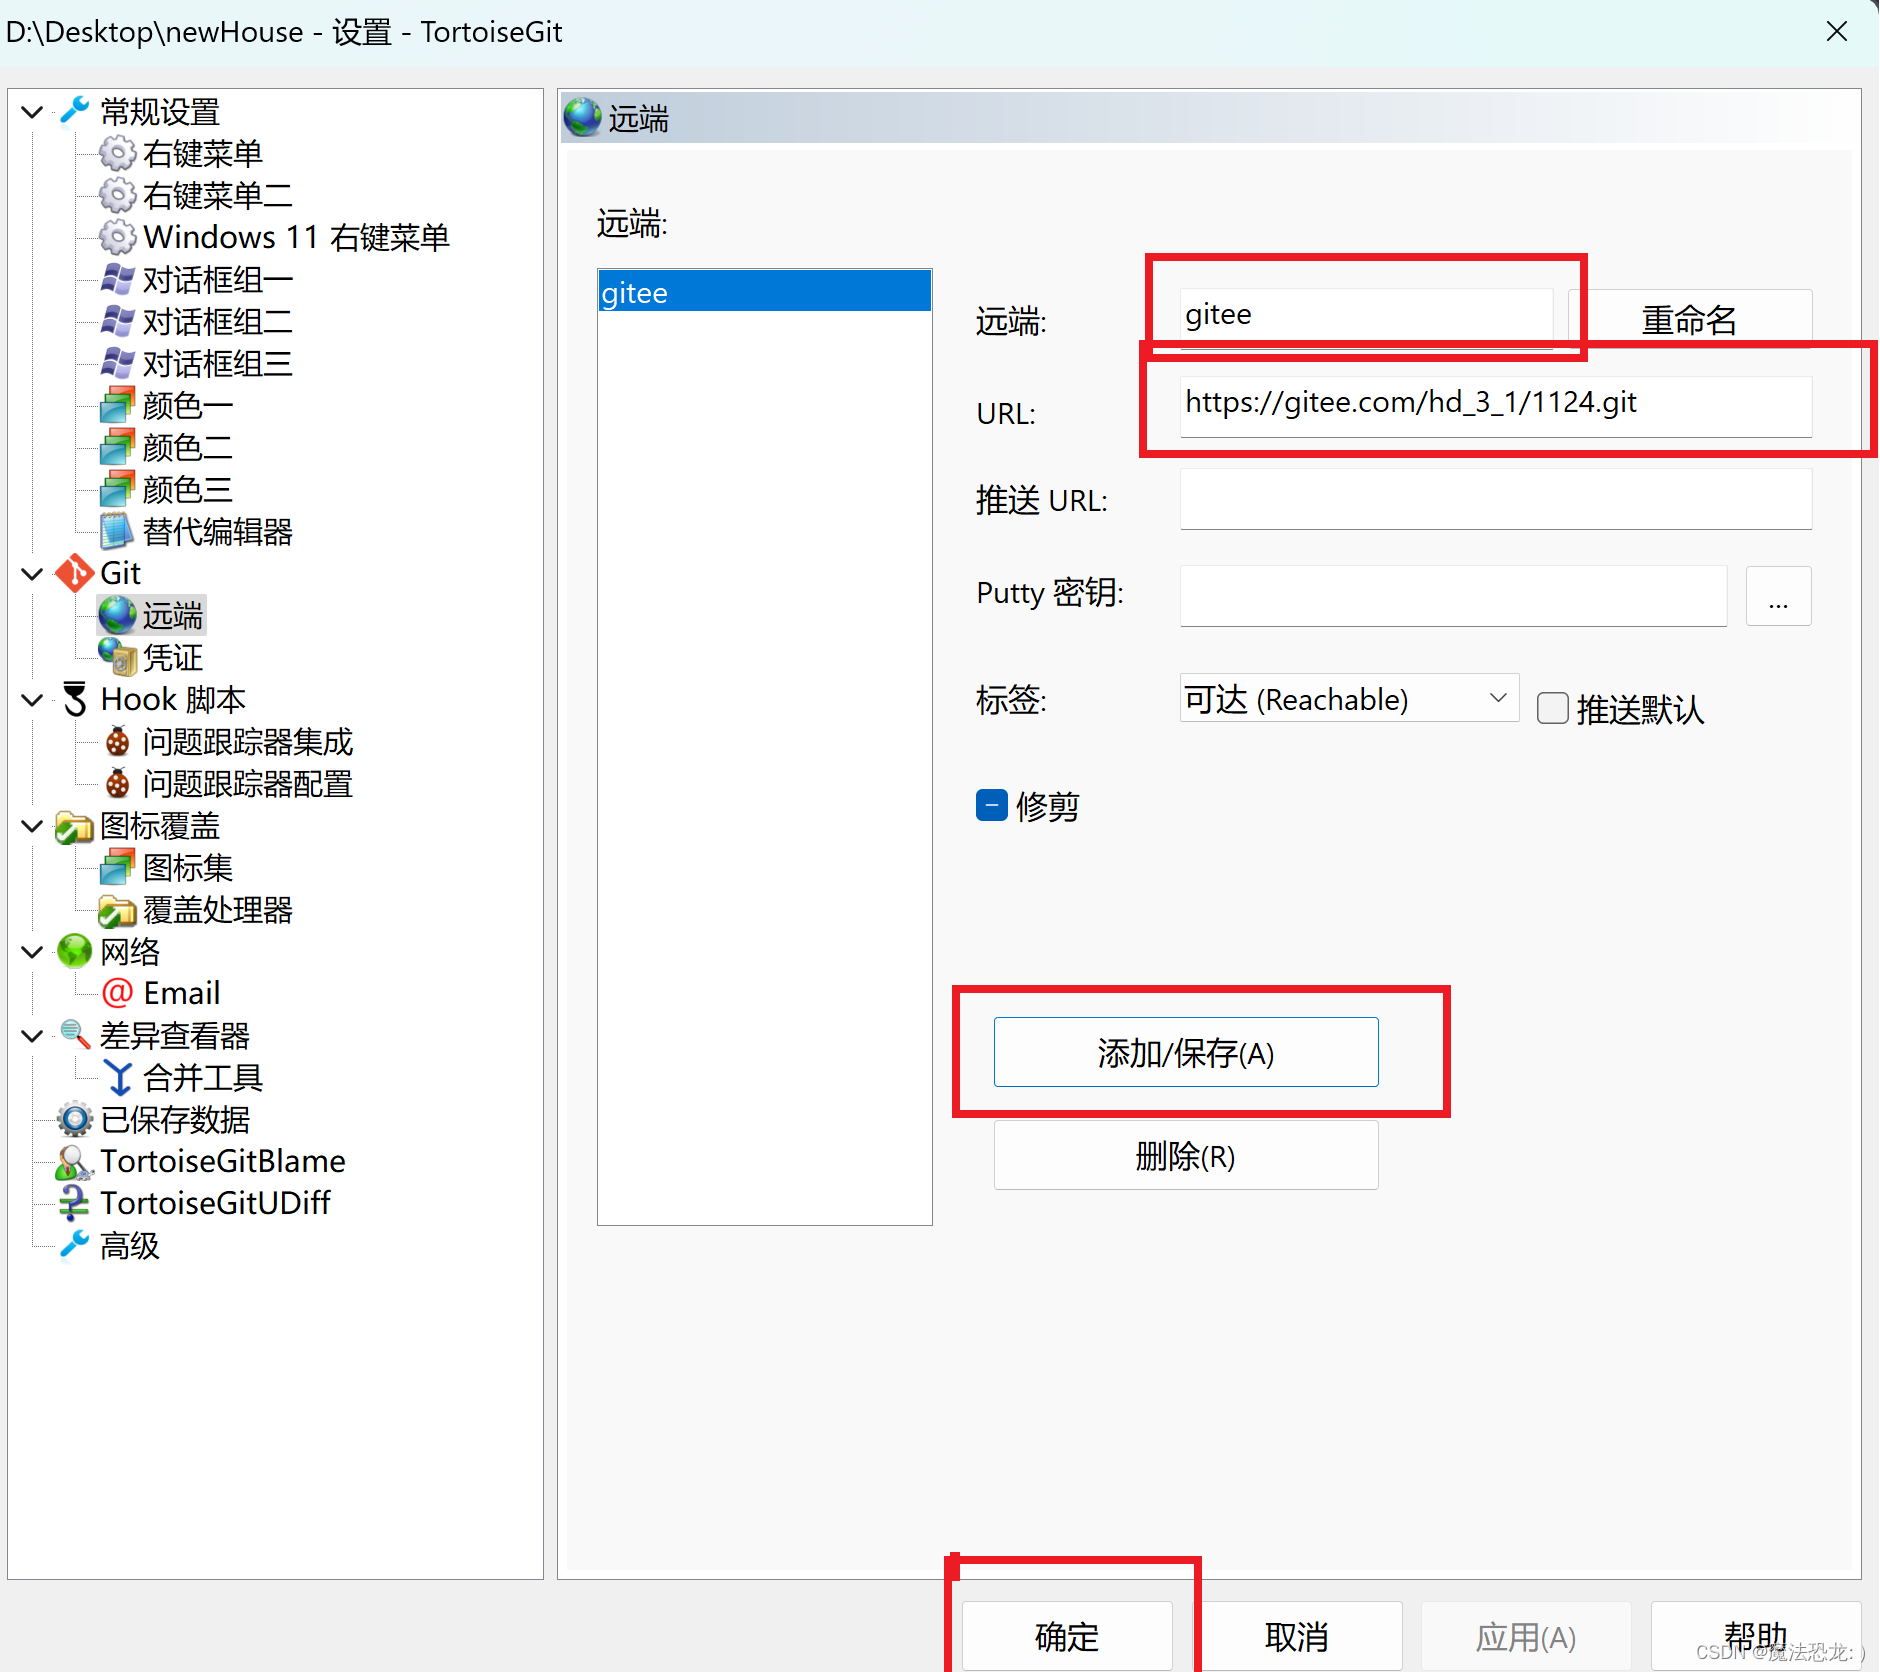Collapse the Git tree node
Viewport: 1880px width, 1672px height.
click(32, 573)
